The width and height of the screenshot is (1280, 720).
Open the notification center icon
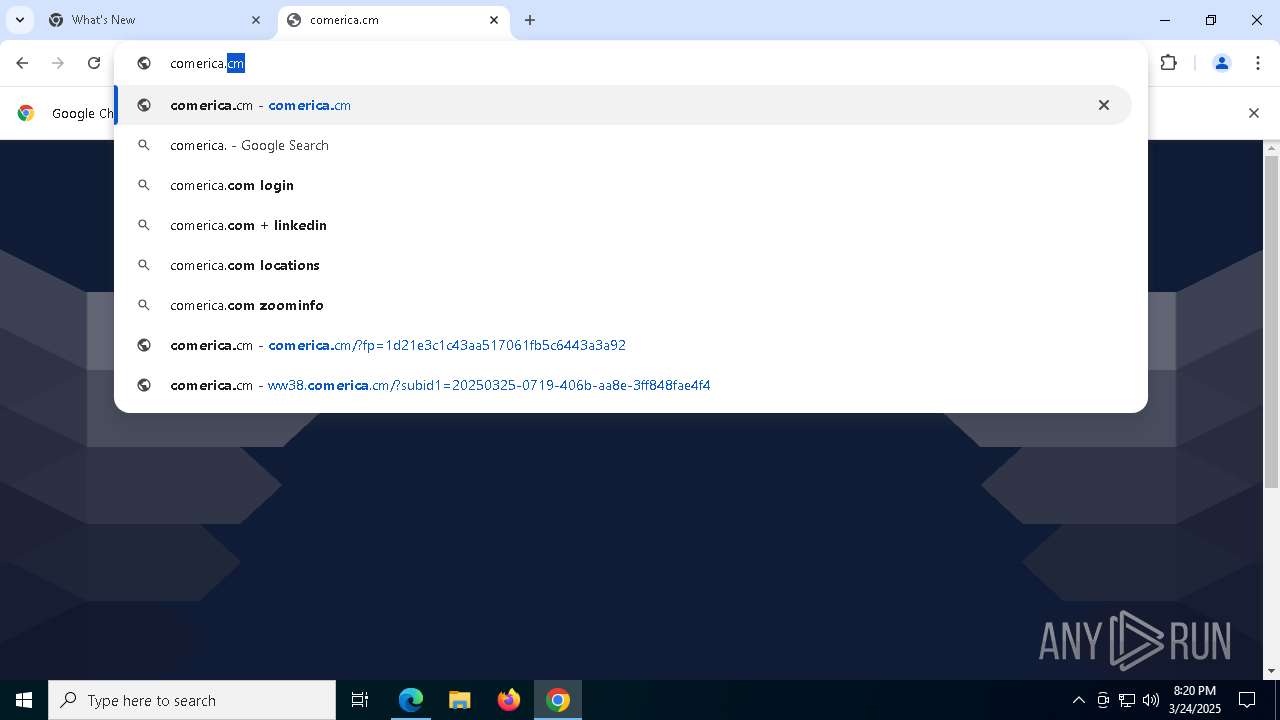[x=1247, y=700]
